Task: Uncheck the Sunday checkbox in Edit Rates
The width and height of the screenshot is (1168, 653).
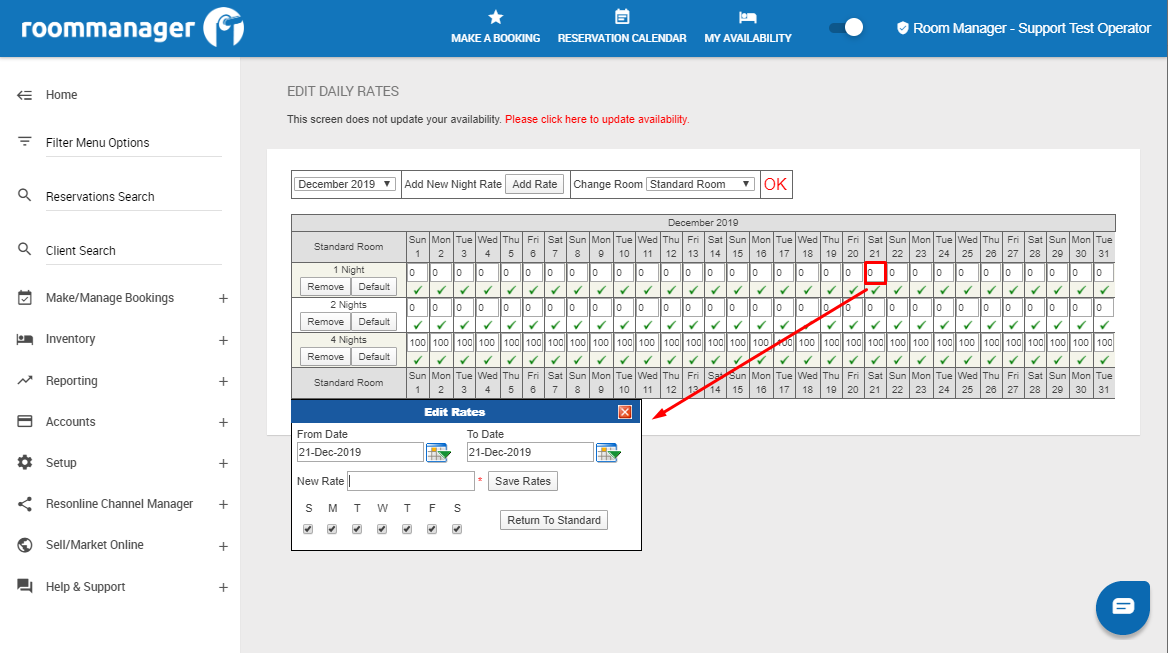Action: point(308,529)
